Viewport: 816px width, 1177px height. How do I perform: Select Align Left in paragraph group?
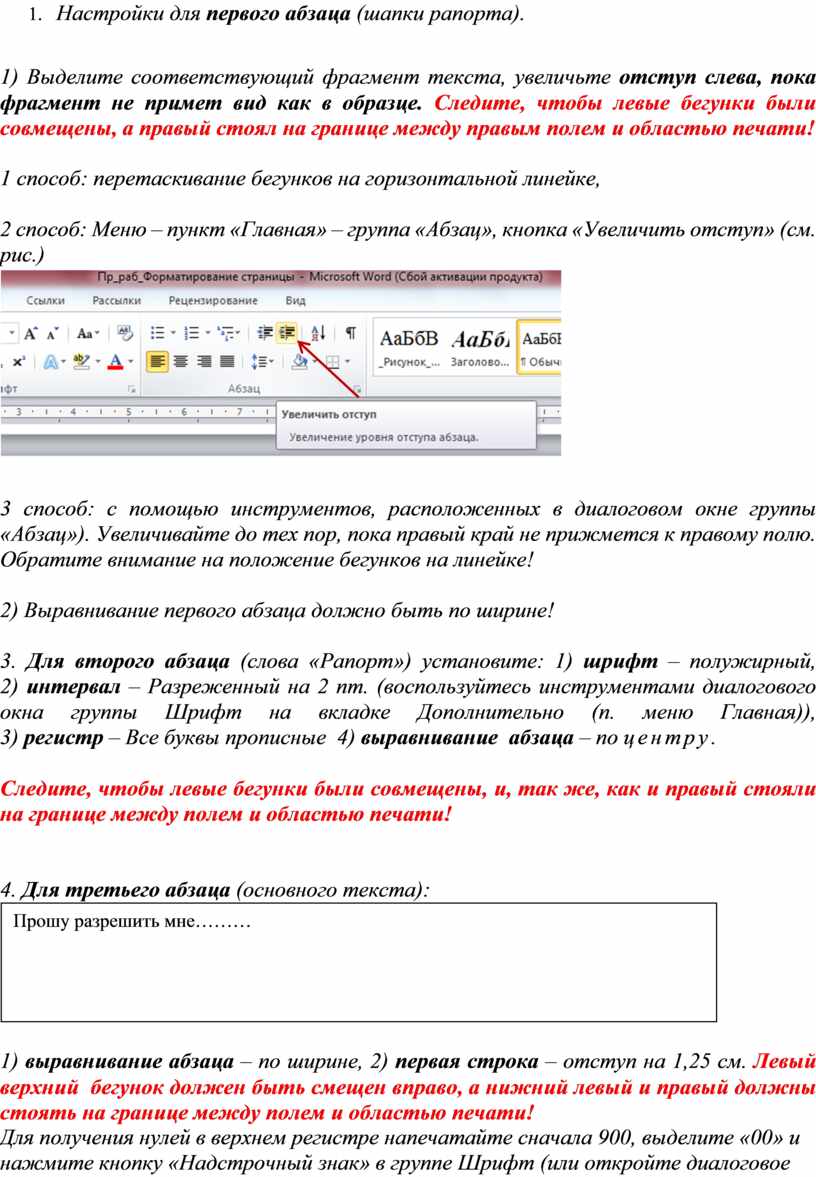pyautogui.click(x=157, y=361)
